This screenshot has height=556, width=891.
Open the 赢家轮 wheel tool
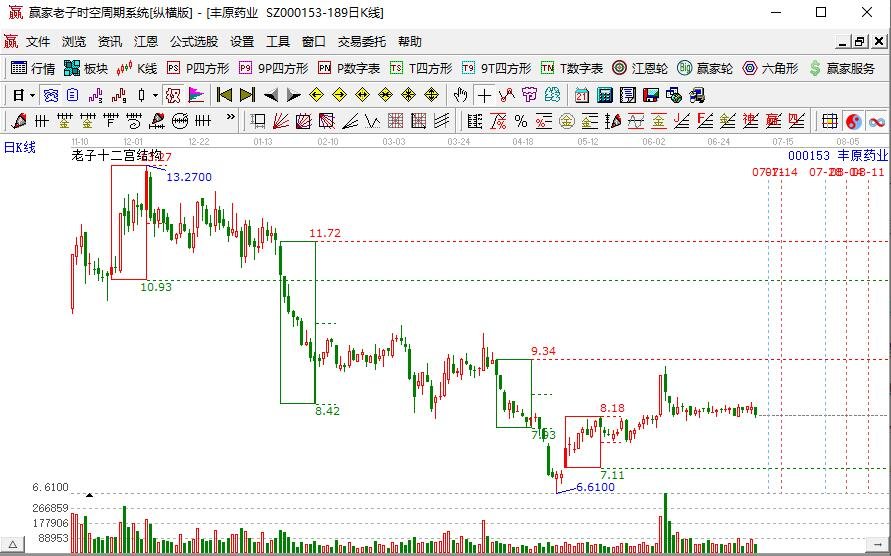point(705,68)
